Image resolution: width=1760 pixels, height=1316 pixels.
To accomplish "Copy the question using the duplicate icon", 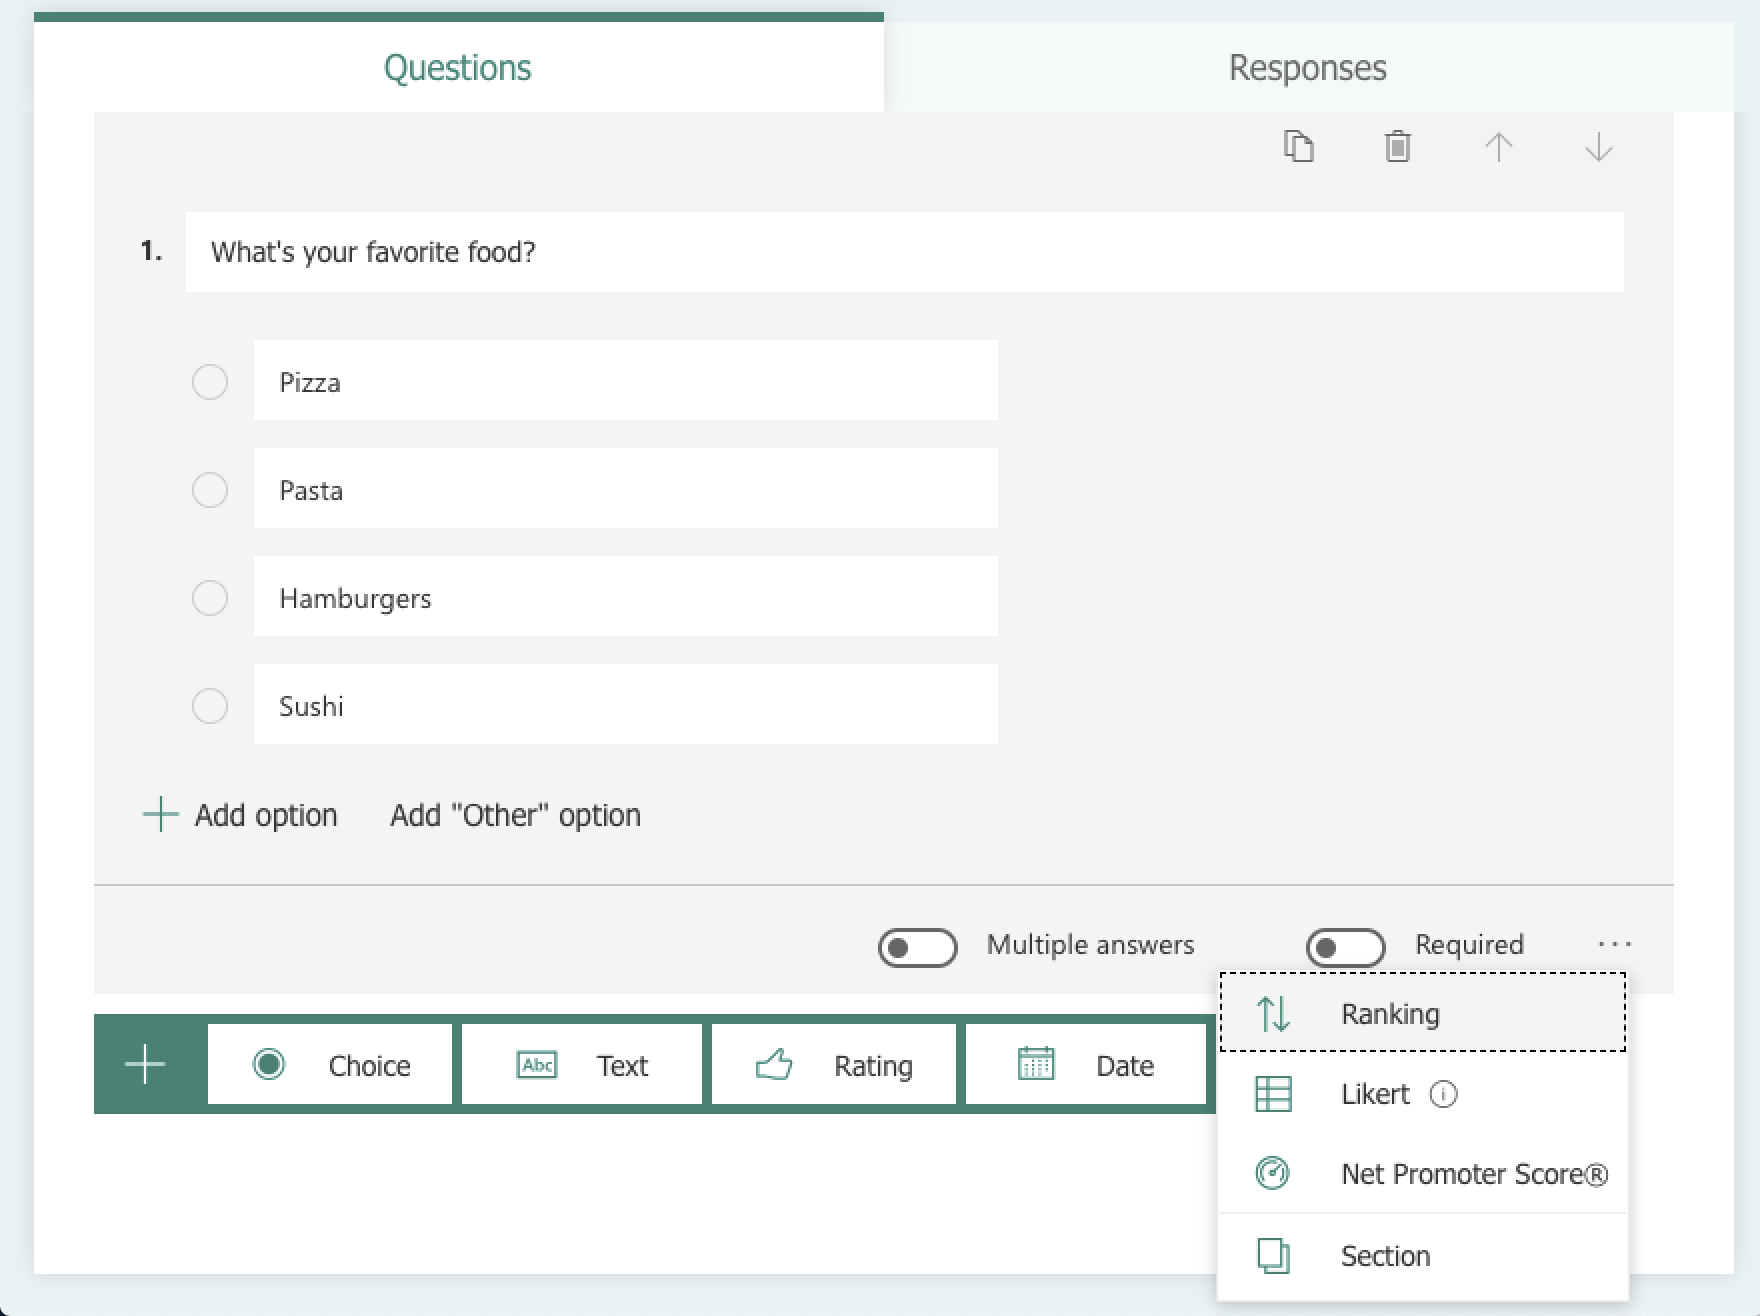I will 1298,147.
